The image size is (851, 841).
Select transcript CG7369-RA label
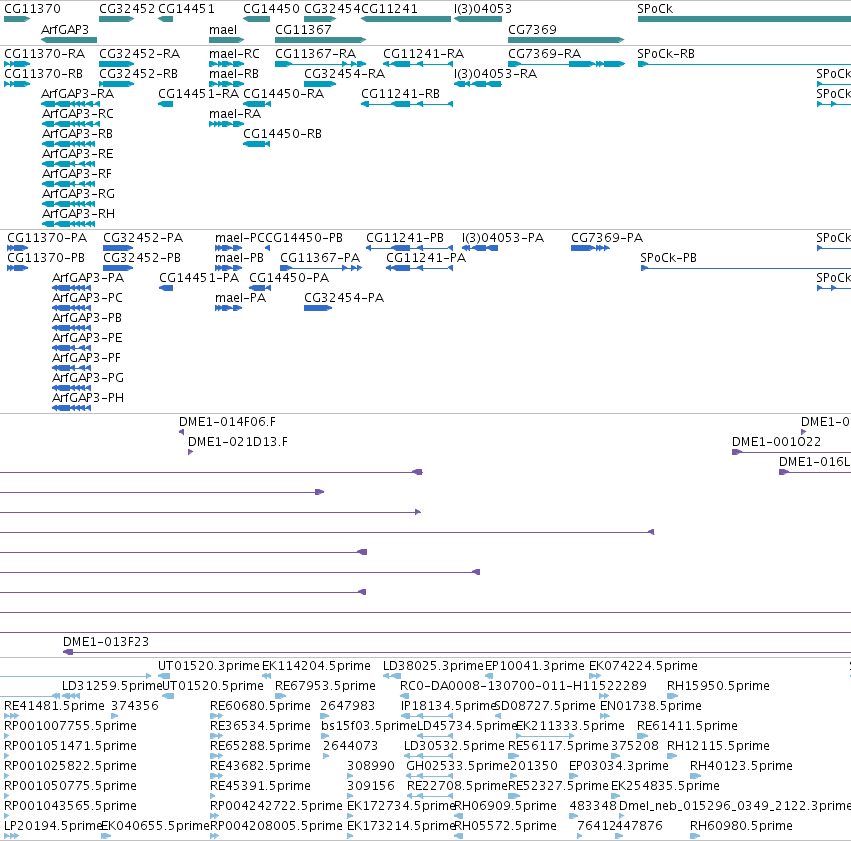click(x=544, y=54)
